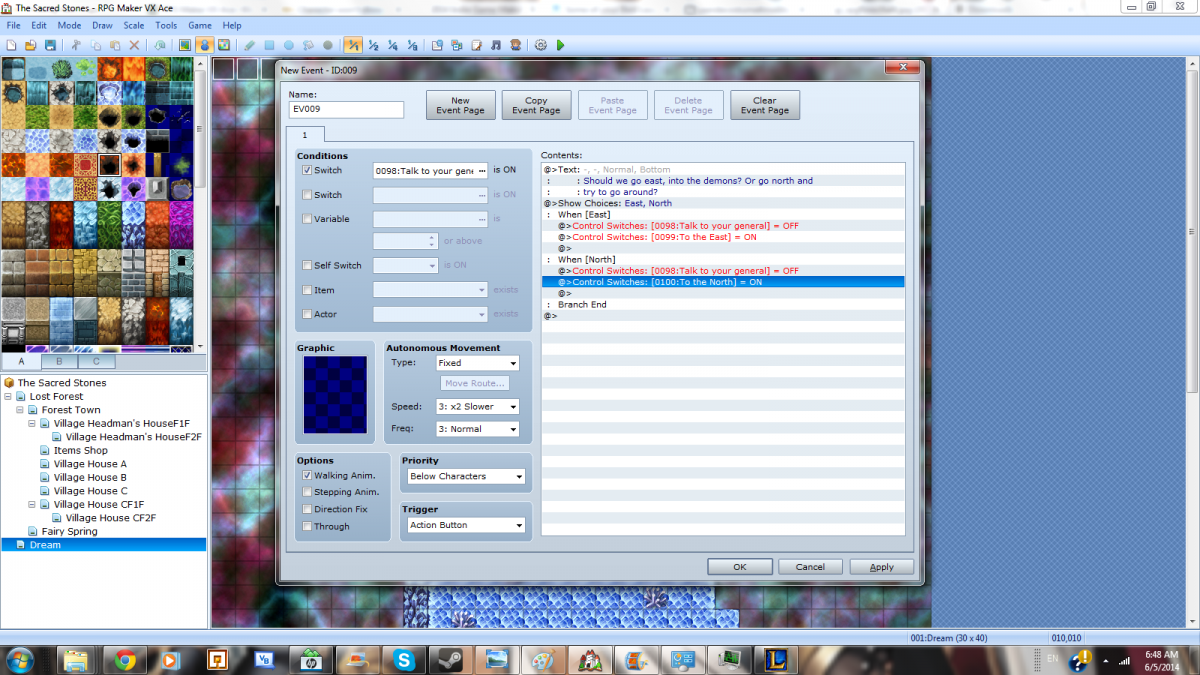Expand the Speed x2 Slower dropdown
The height and width of the screenshot is (675, 1200).
click(x=478, y=407)
